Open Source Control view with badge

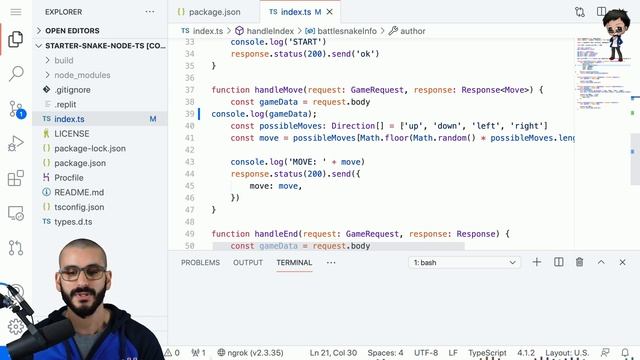(17, 109)
